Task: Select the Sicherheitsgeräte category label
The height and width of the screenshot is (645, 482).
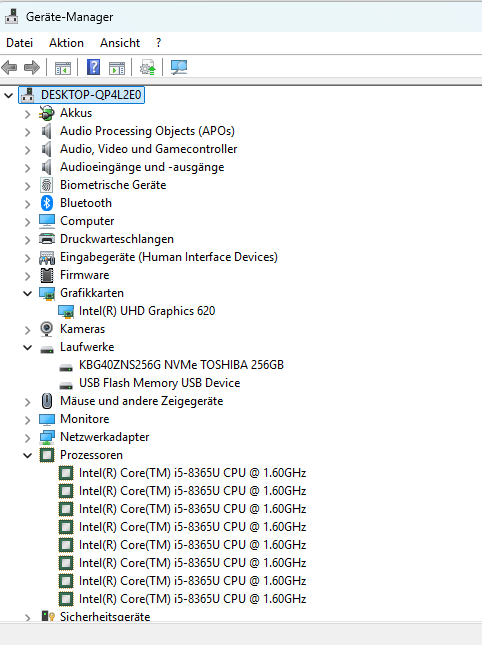Action: (x=105, y=616)
